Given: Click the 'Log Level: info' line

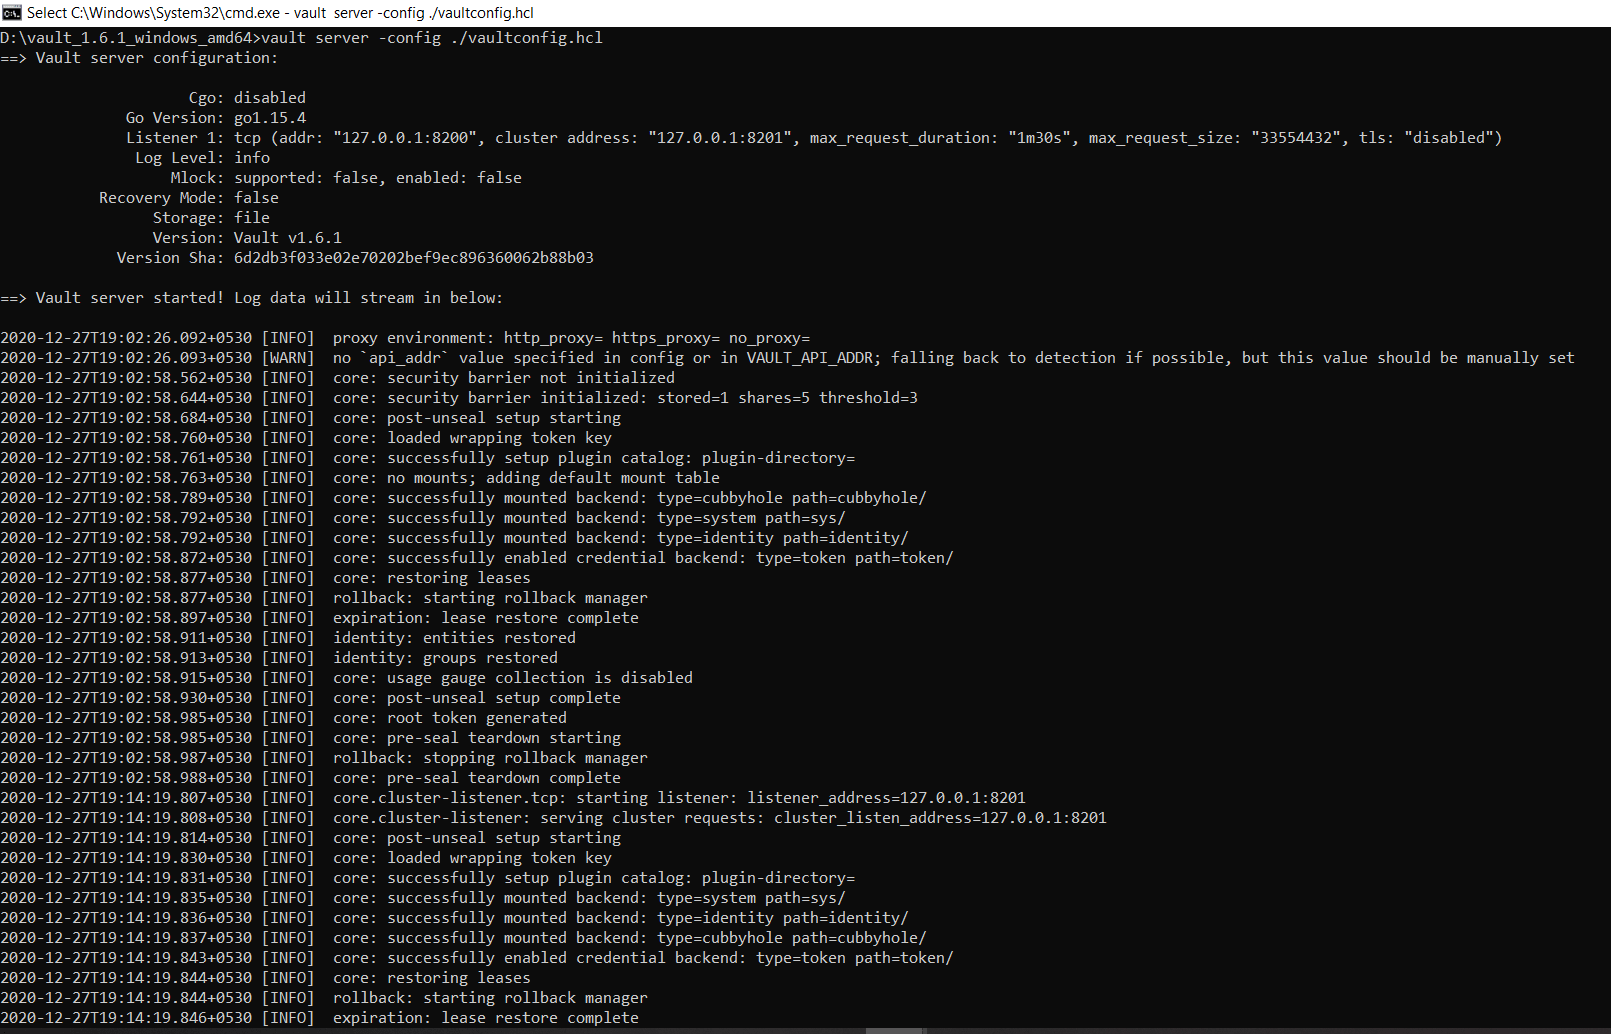Looking at the screenshot, I should click(x=202, y=158).
